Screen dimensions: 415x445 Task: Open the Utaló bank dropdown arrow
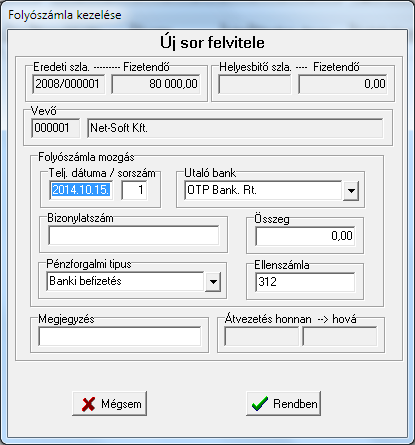[351, 191]
